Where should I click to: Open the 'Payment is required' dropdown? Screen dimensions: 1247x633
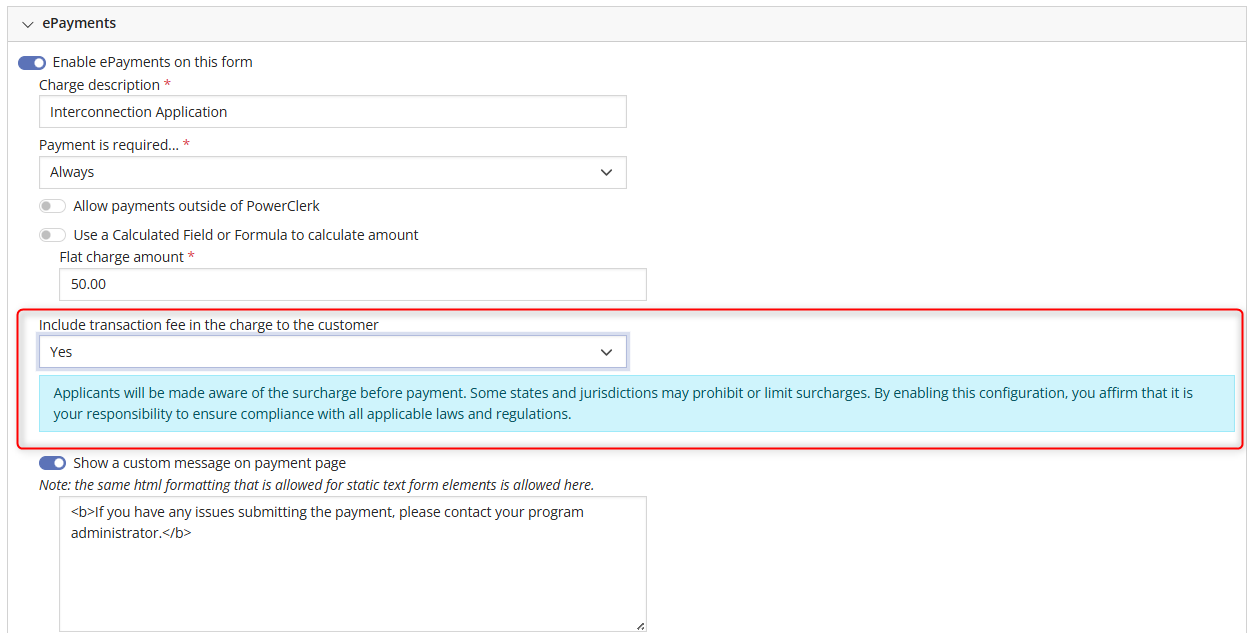[x=333, y=172]
